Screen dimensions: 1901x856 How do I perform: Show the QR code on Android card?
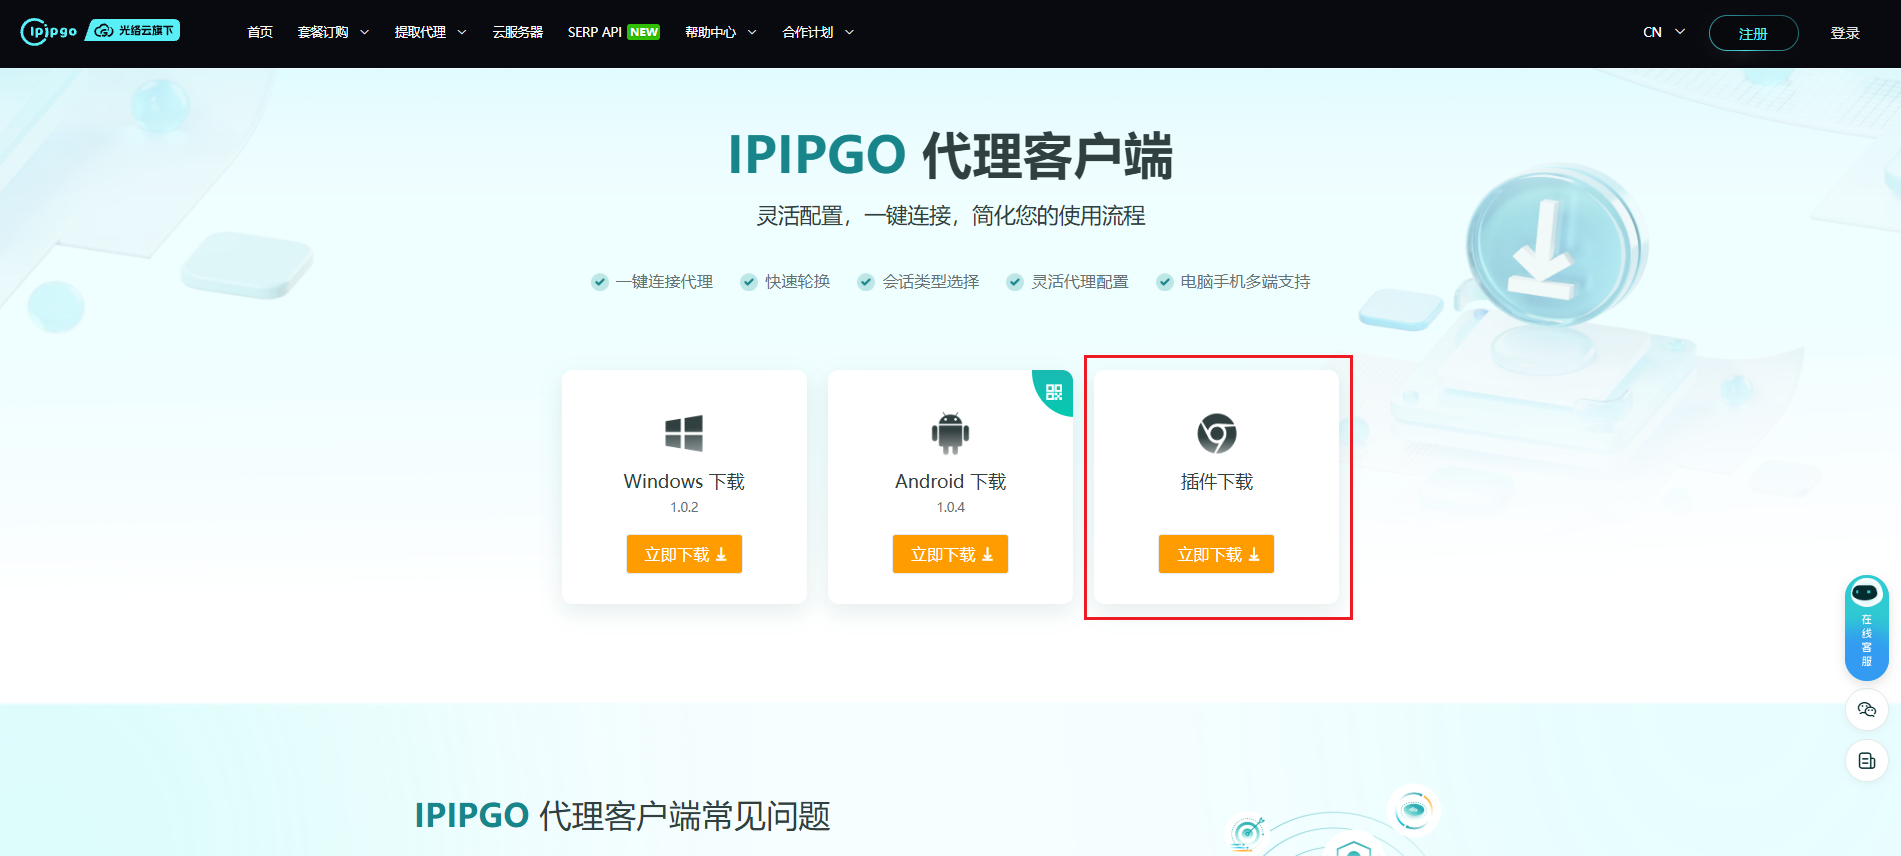[1054, 391]
